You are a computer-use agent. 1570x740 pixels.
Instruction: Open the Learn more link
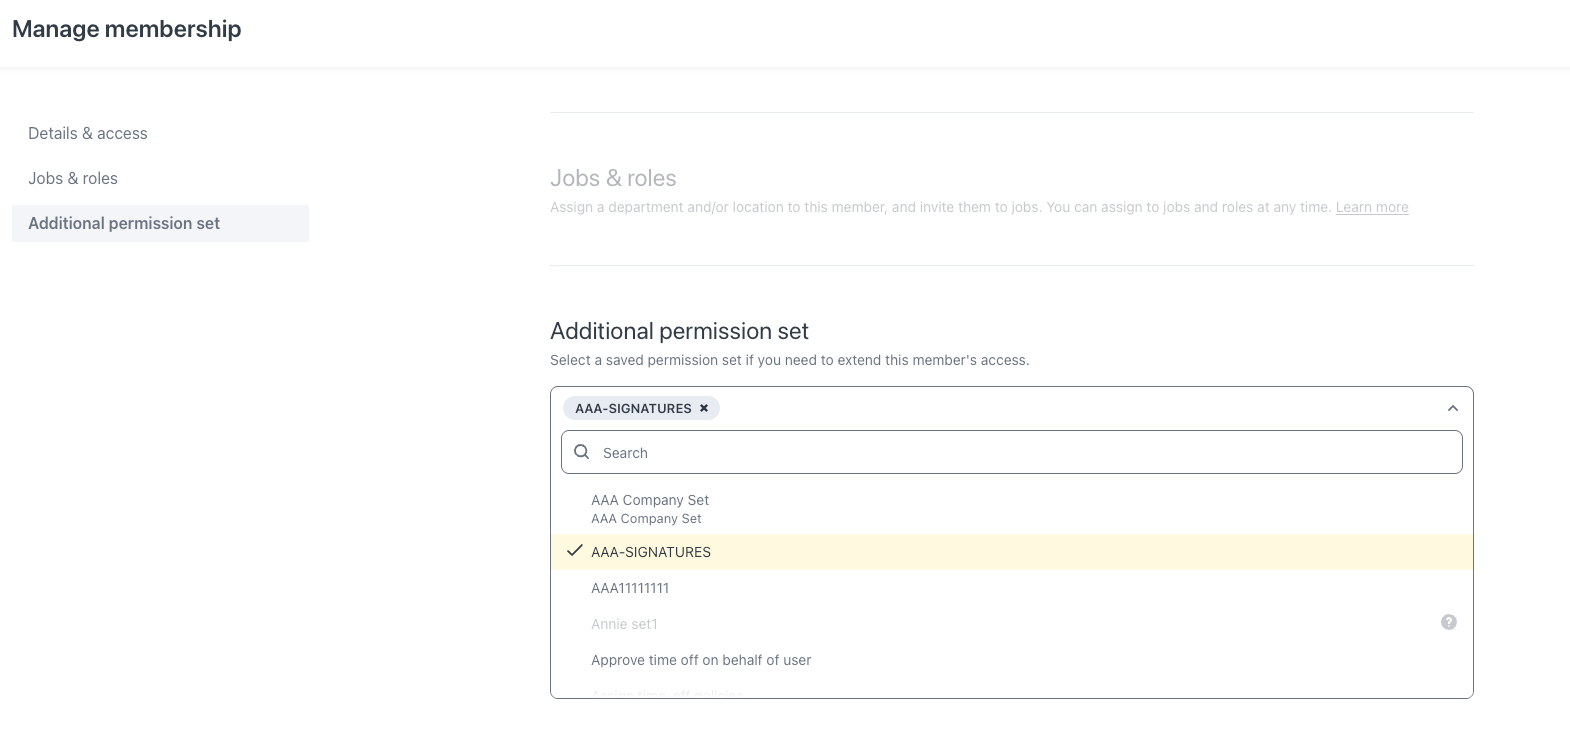point(1371,207)
